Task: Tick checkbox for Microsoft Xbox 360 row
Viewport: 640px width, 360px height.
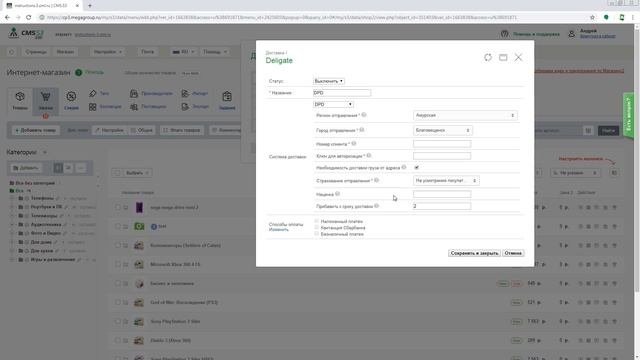Action: (x=118, y=264)
